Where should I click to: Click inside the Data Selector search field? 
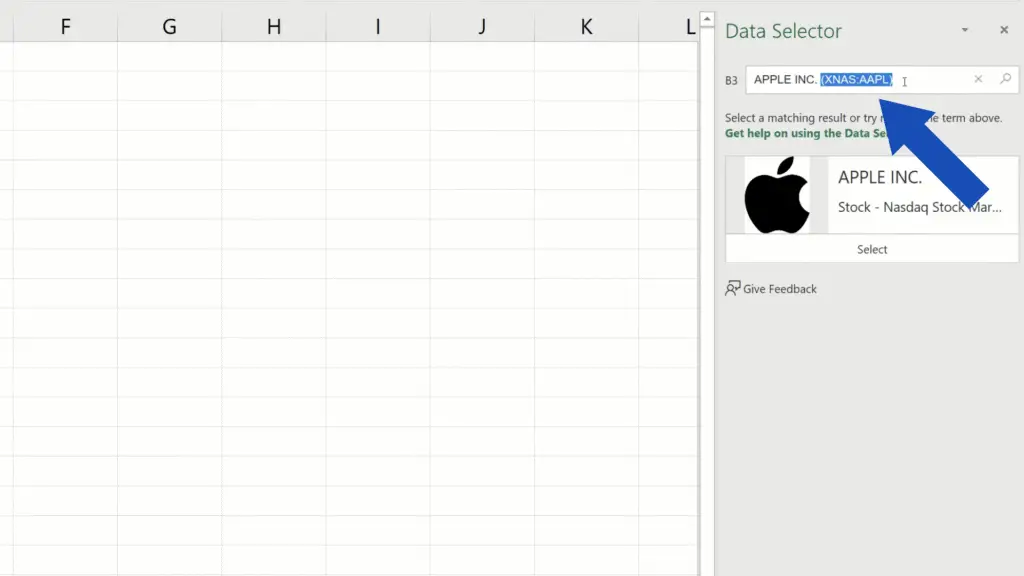point(882,80)
